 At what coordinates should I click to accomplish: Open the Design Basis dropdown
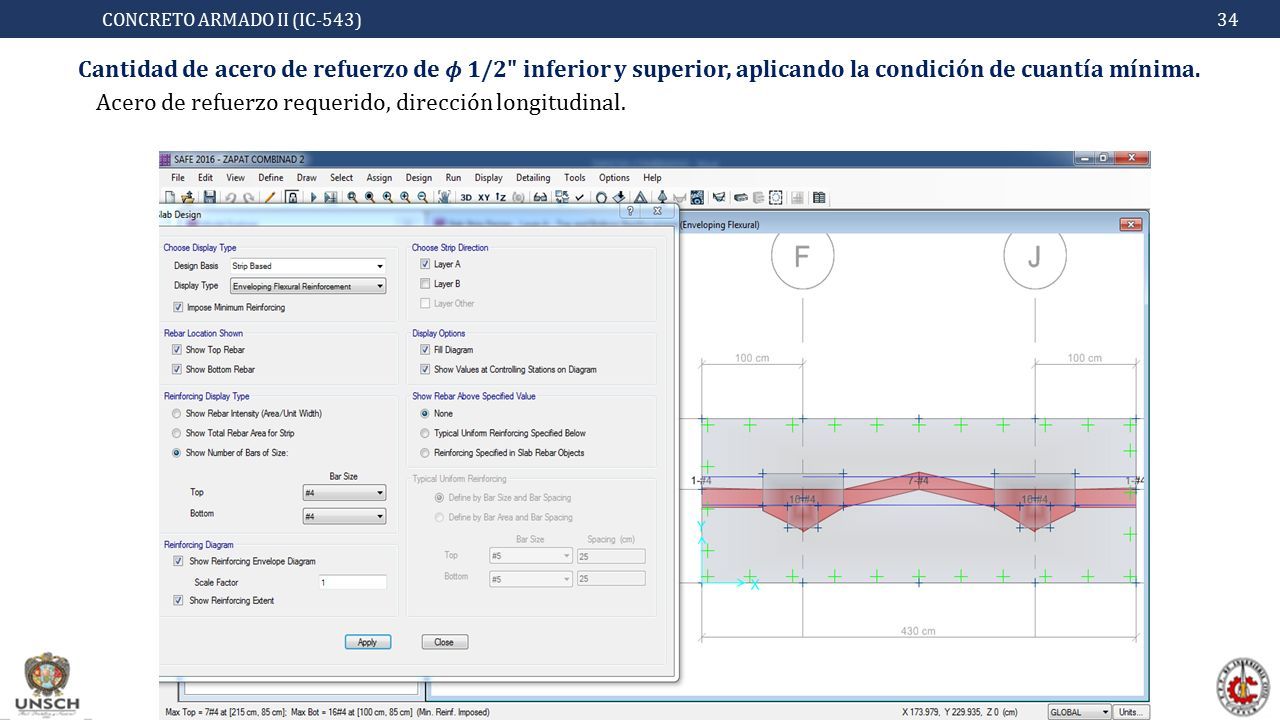click(x=308, y=266)
